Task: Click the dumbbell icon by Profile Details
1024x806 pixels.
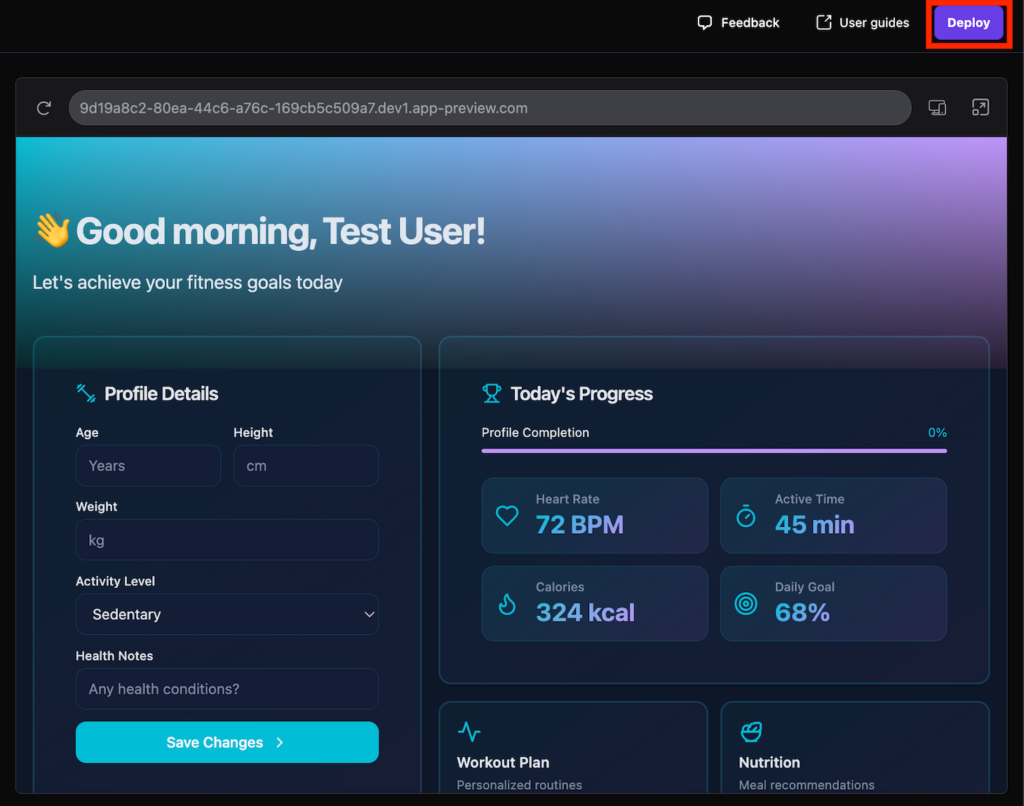Action: click(86, 394)
